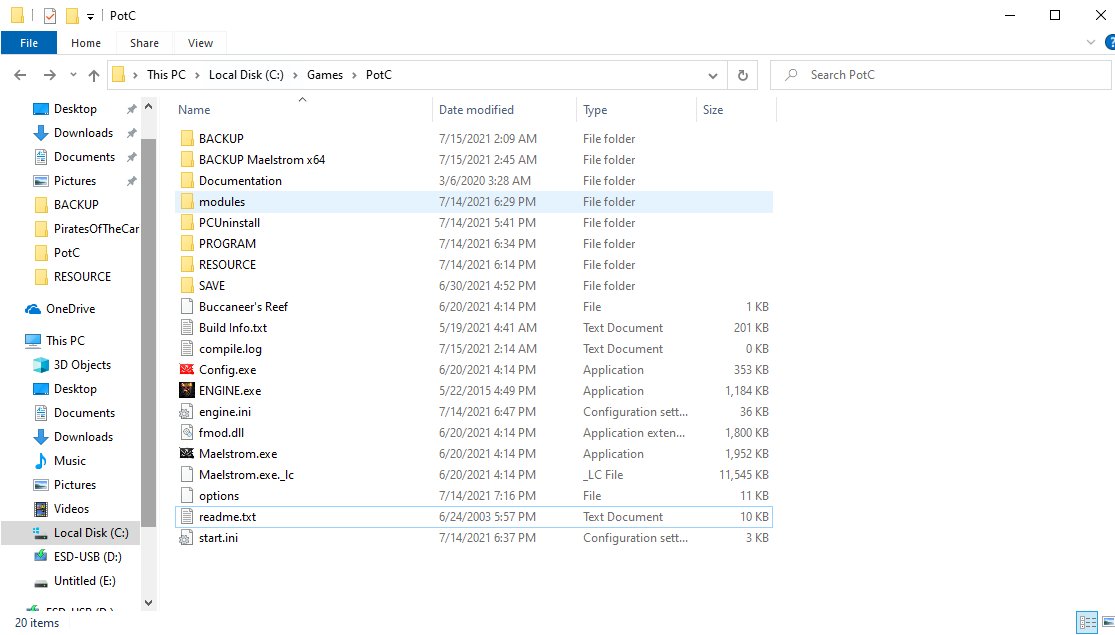Open 3D Objects in navigation pane
The width and height of the screenshot is (1115, 635).
(x=82, y=365)
